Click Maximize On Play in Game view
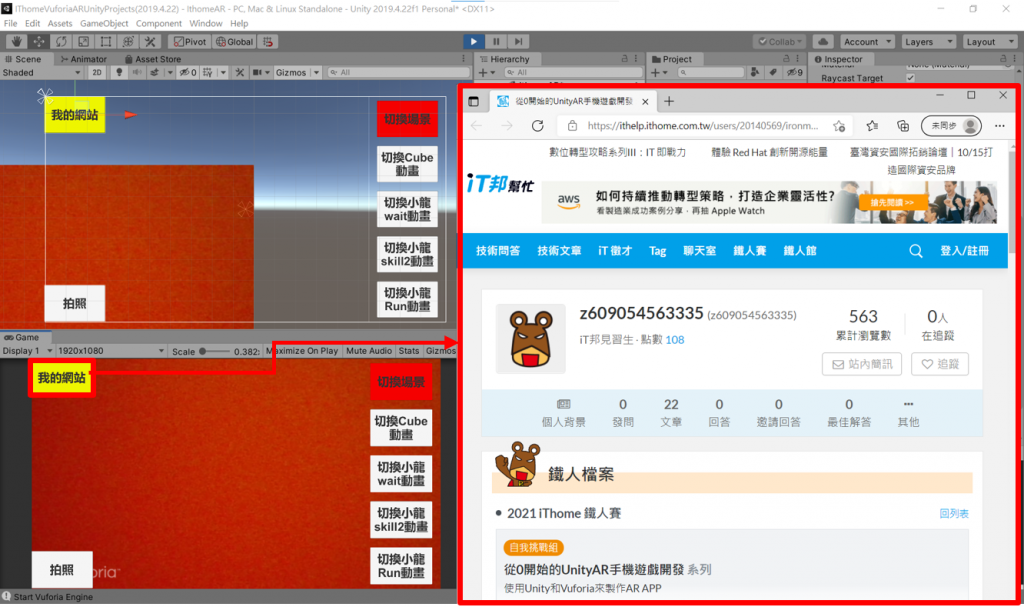The width and height of the screenshot is (1024, 607). (x=302, y=351)
